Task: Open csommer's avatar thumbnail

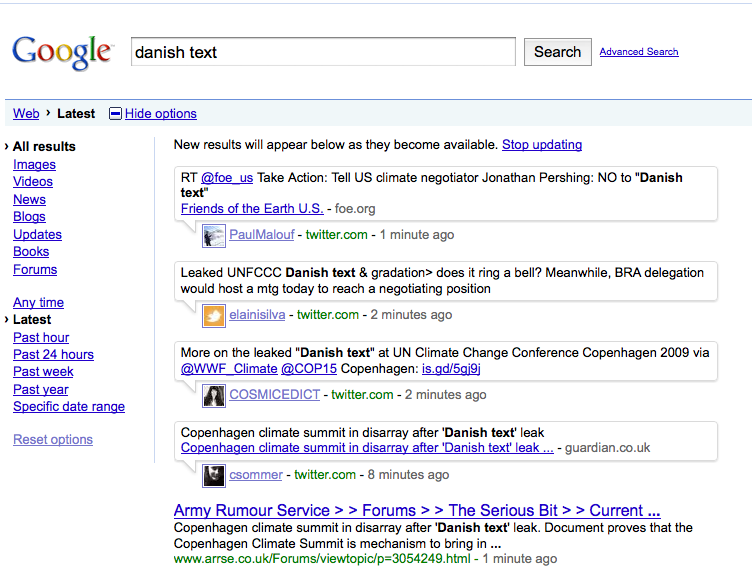Action: coord(213,475)
